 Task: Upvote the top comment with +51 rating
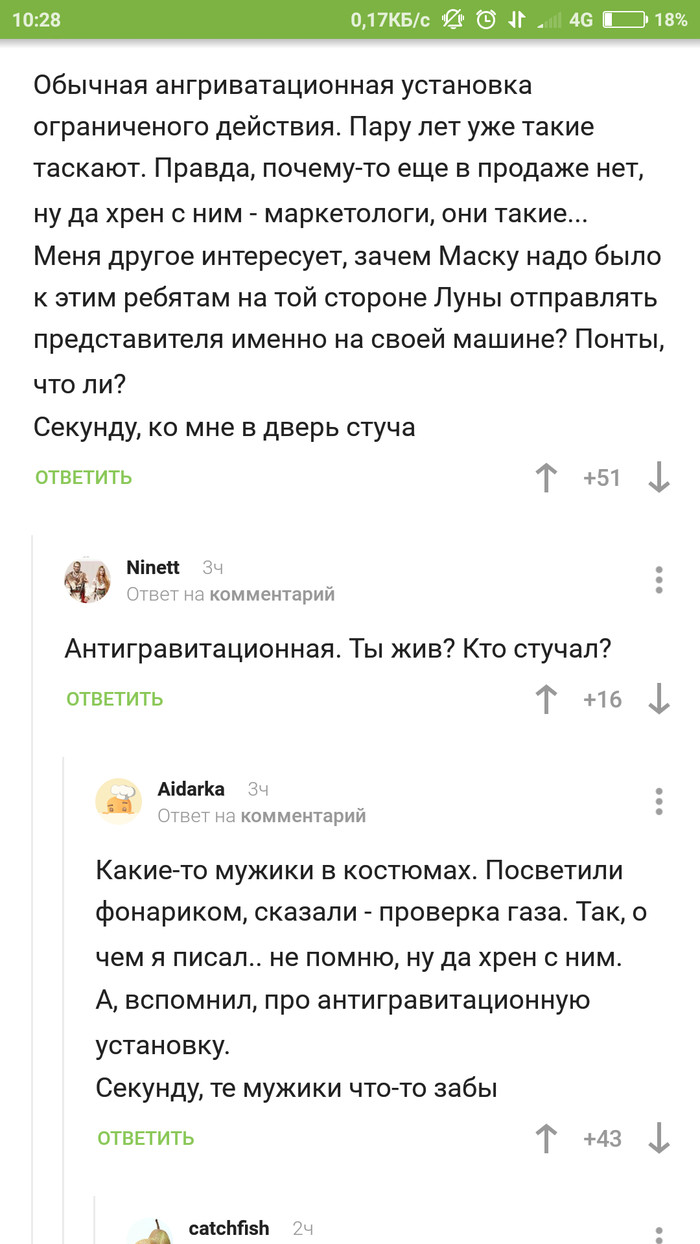545,478
